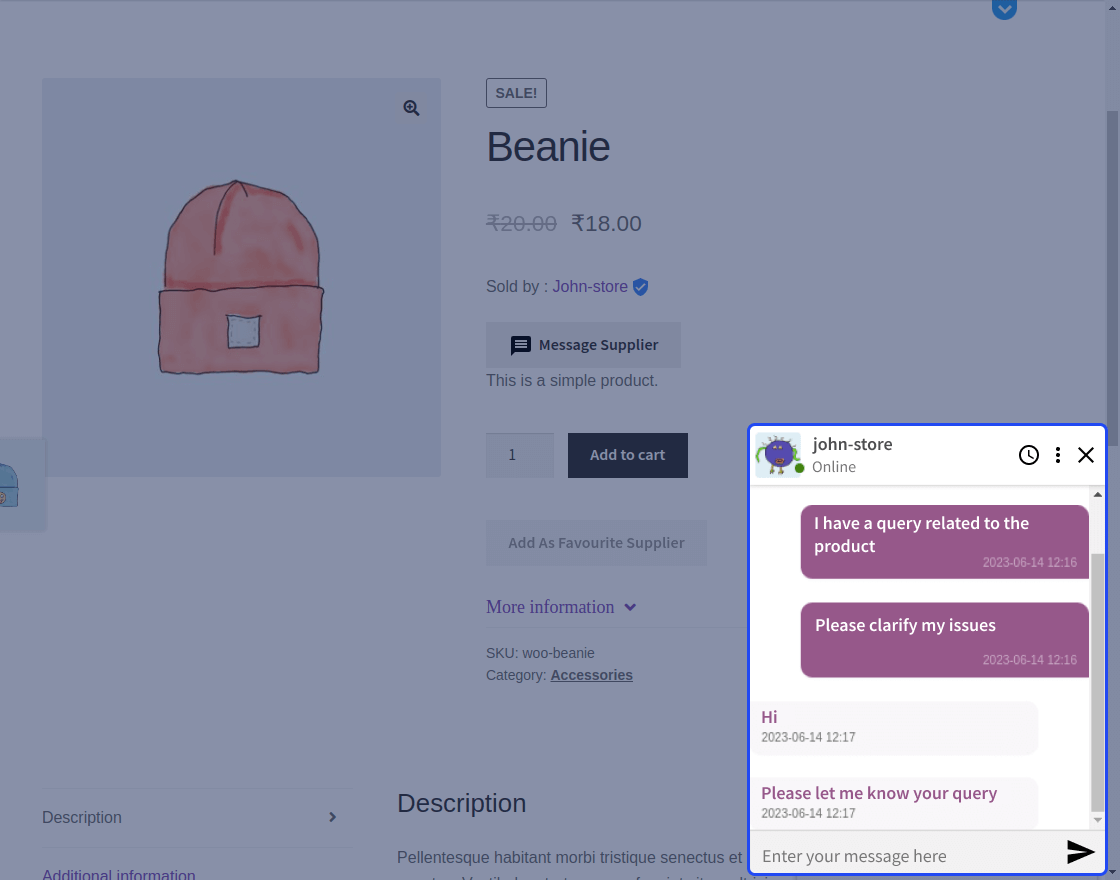This screenshot has width=1120, height=880.
Task: Close the john-store chat window
Action: [x=1086, y=455]
